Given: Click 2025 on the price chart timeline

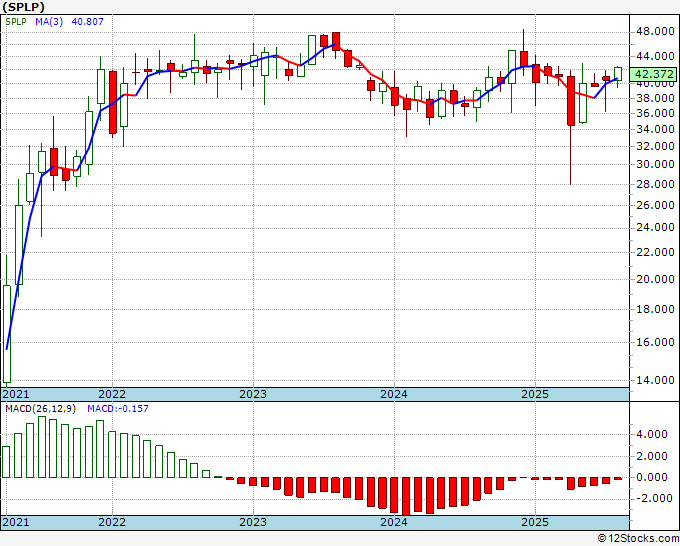Looking at the screenshot, I should pos(535,394).
